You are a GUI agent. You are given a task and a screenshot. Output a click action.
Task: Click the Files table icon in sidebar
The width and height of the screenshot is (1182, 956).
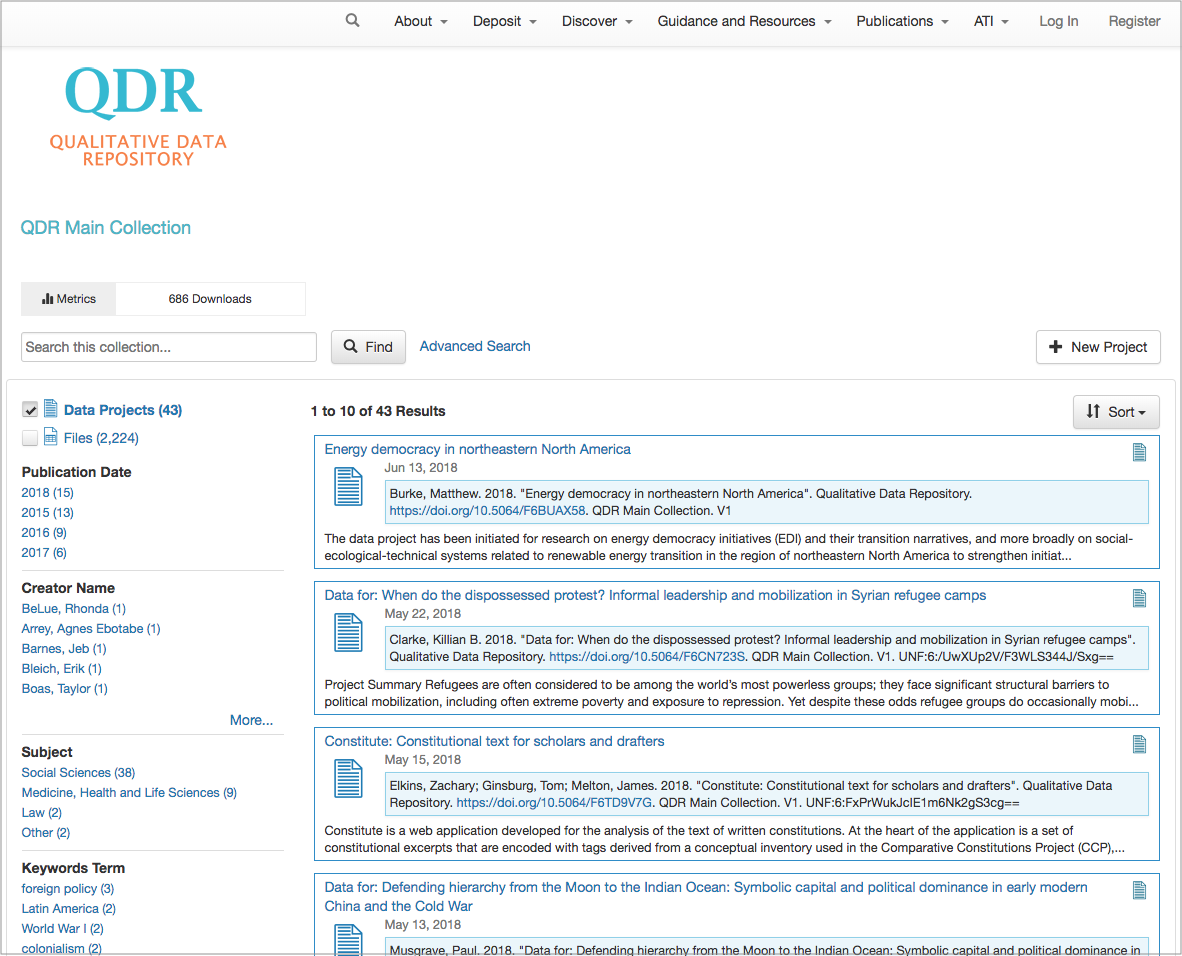pyautogui.click(x=51, y=437)
